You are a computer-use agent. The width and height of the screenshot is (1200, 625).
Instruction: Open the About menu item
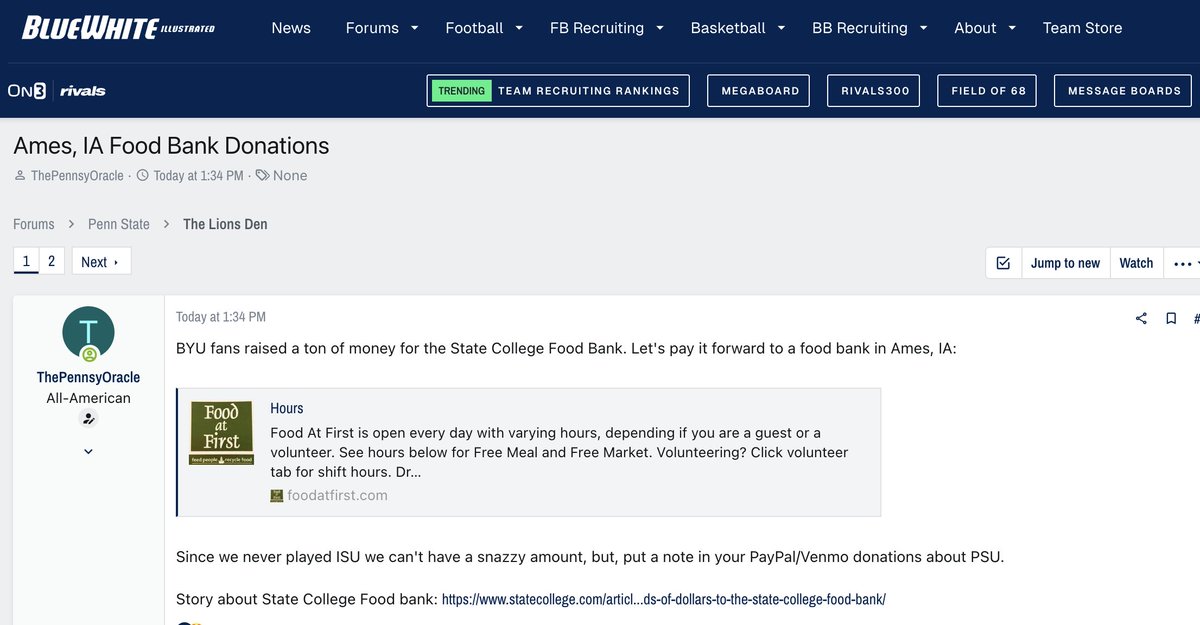tap(975, 28)
